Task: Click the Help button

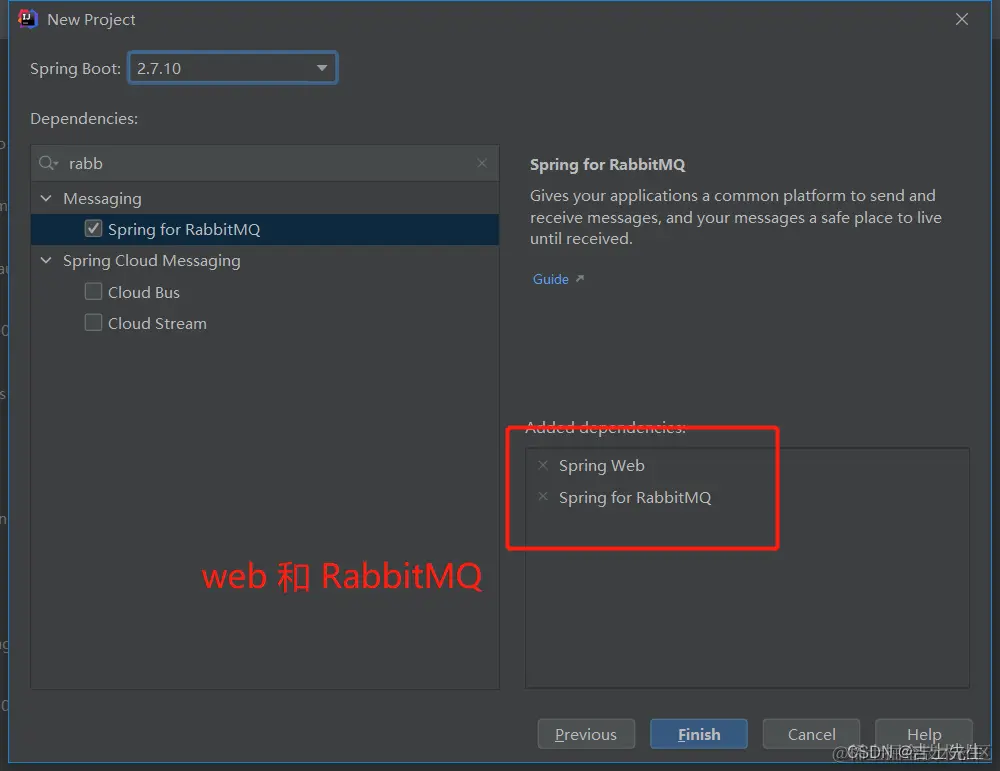Action: click(924, 734)
